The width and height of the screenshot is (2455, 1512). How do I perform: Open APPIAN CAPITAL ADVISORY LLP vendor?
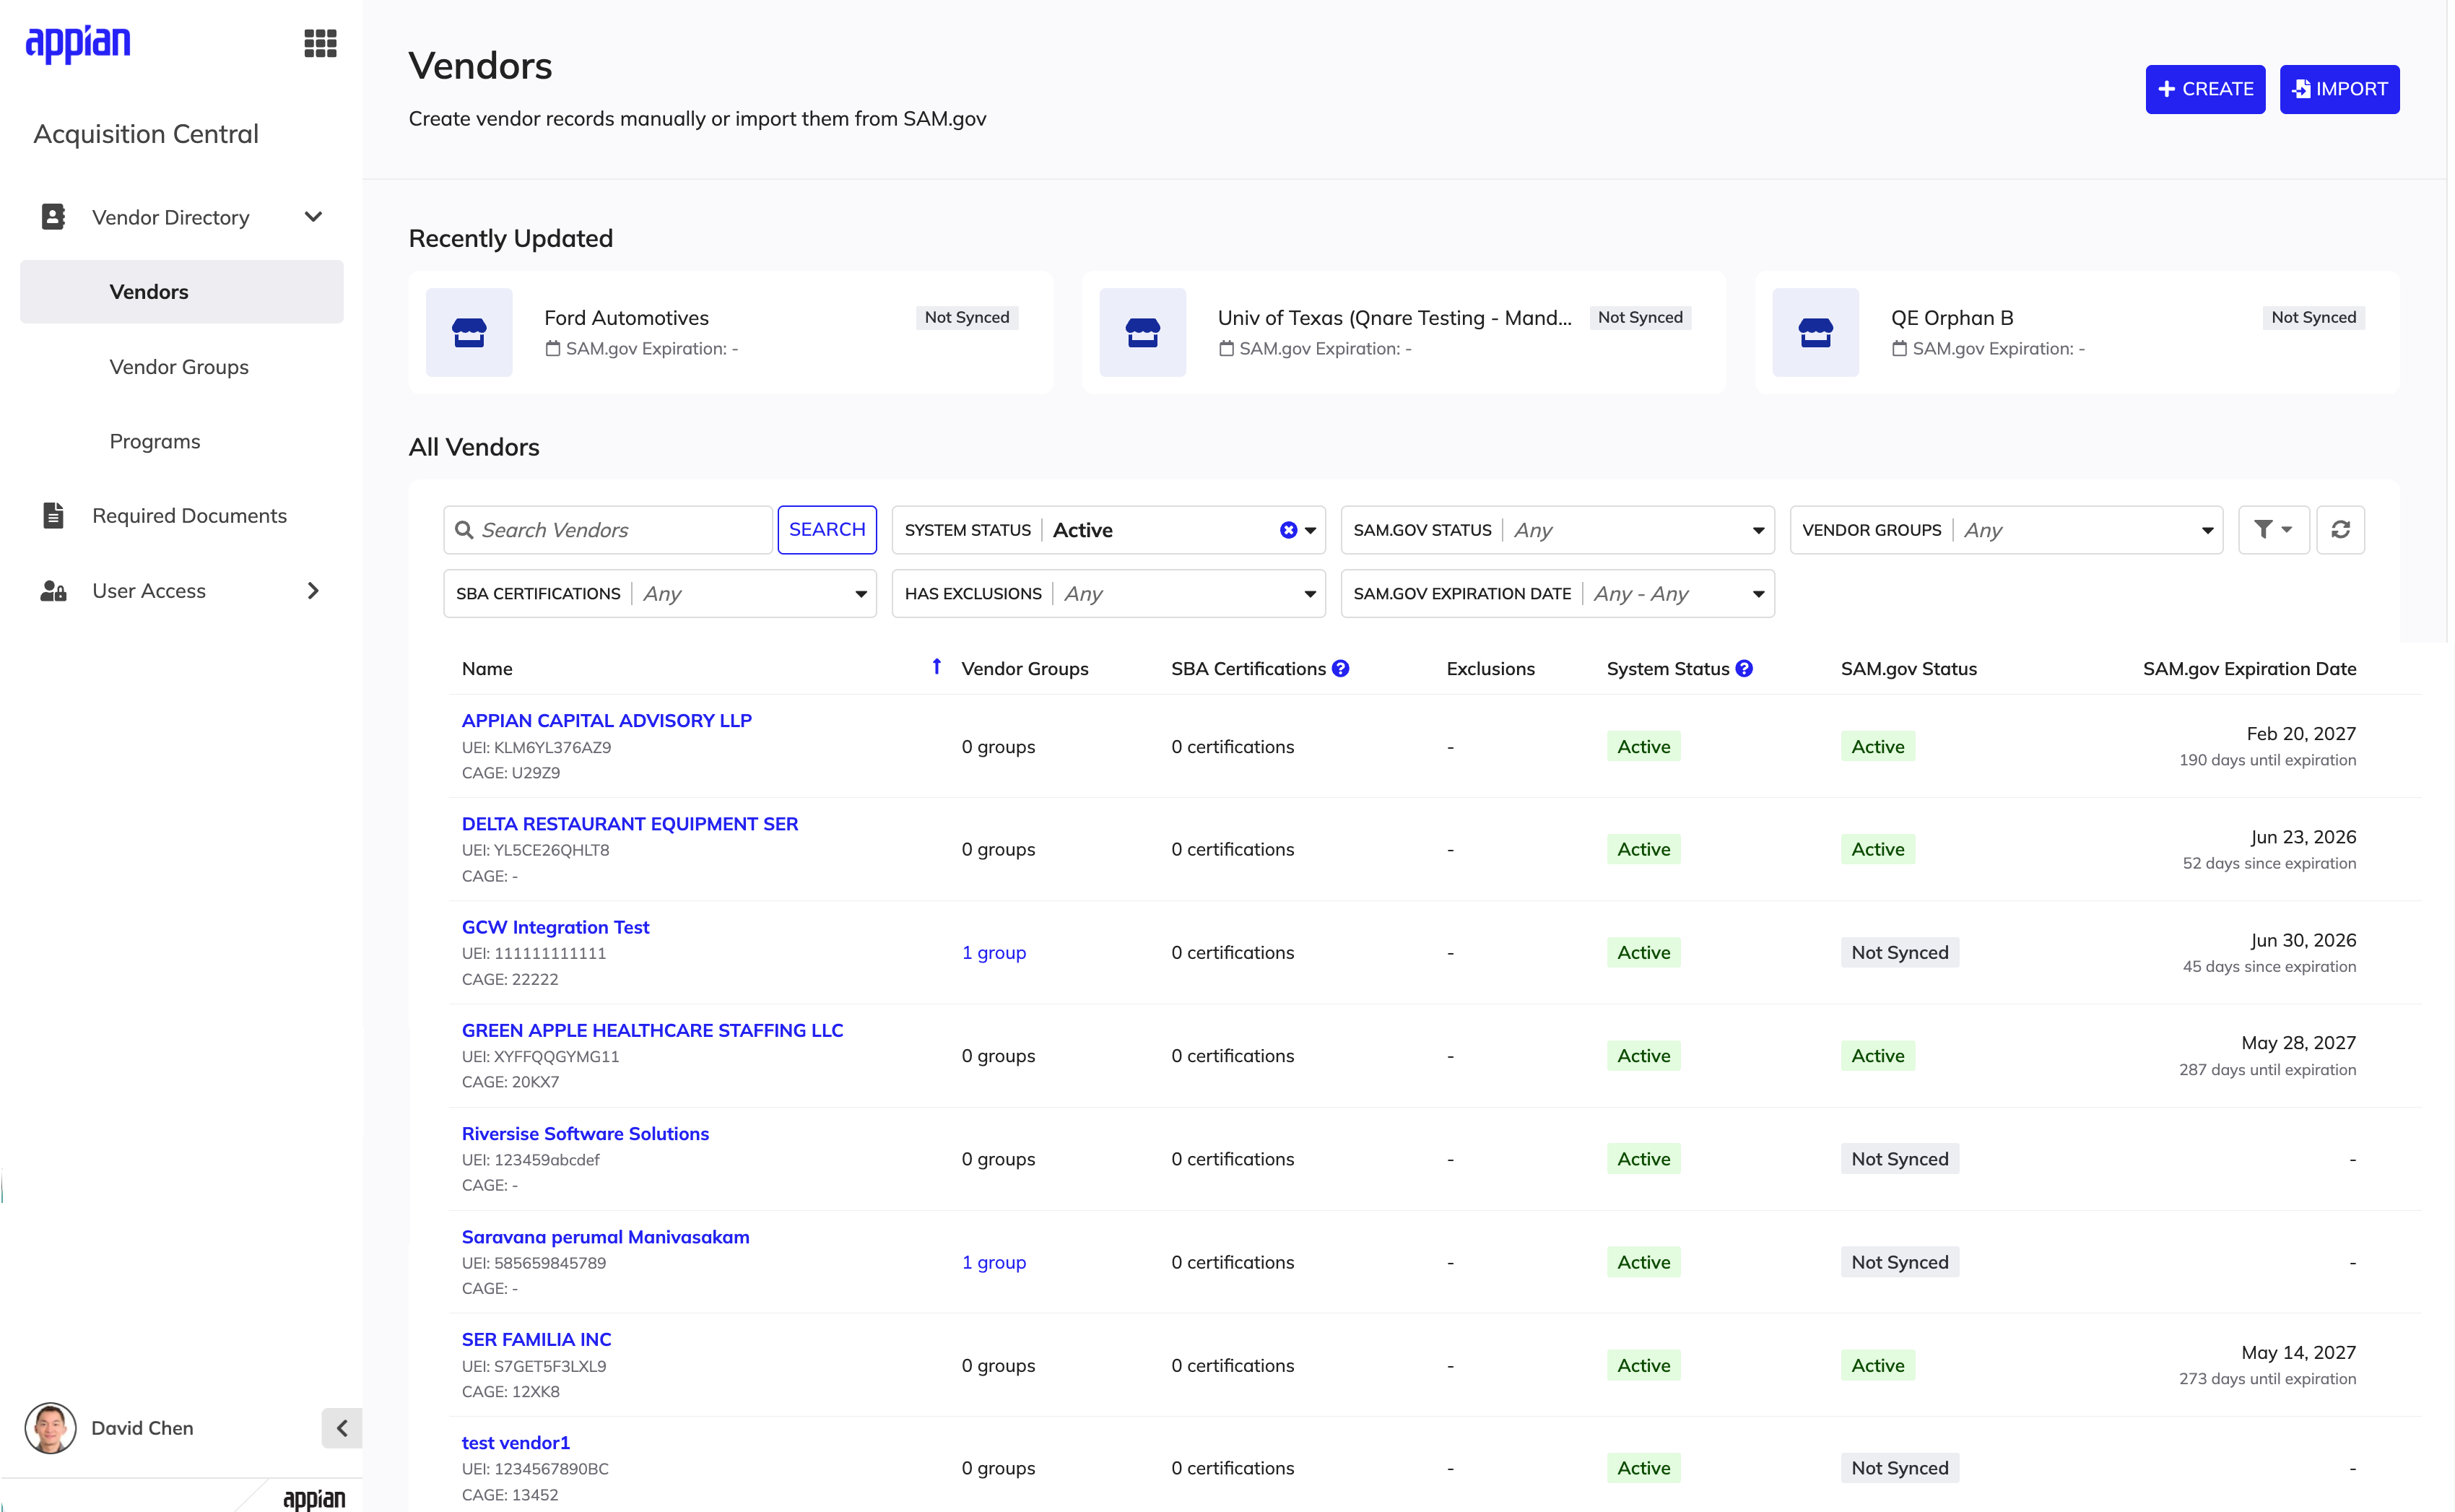click(x=607, y=721)
